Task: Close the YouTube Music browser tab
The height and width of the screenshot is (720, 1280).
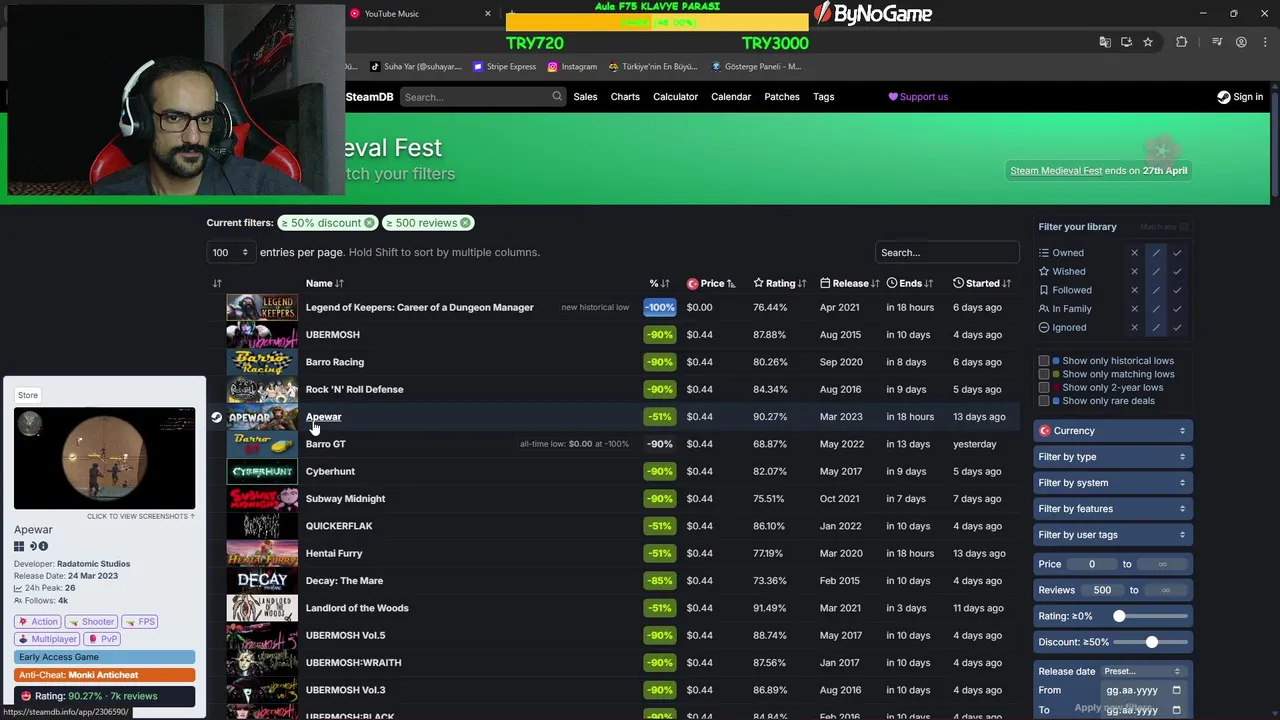Action: pos(488,14)
